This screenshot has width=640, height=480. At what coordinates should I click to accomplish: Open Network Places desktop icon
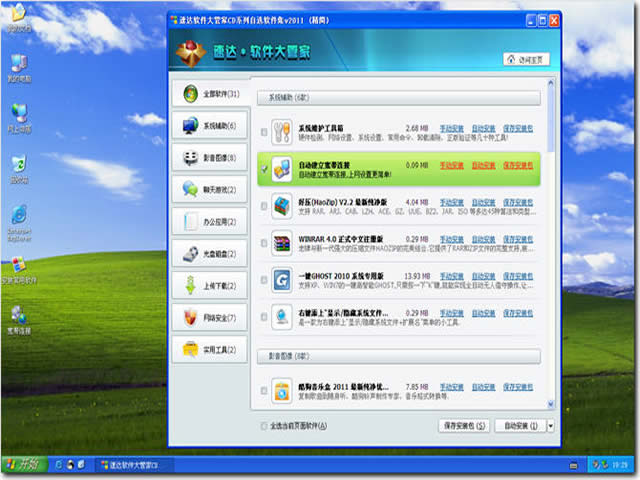tap(19, 119)
